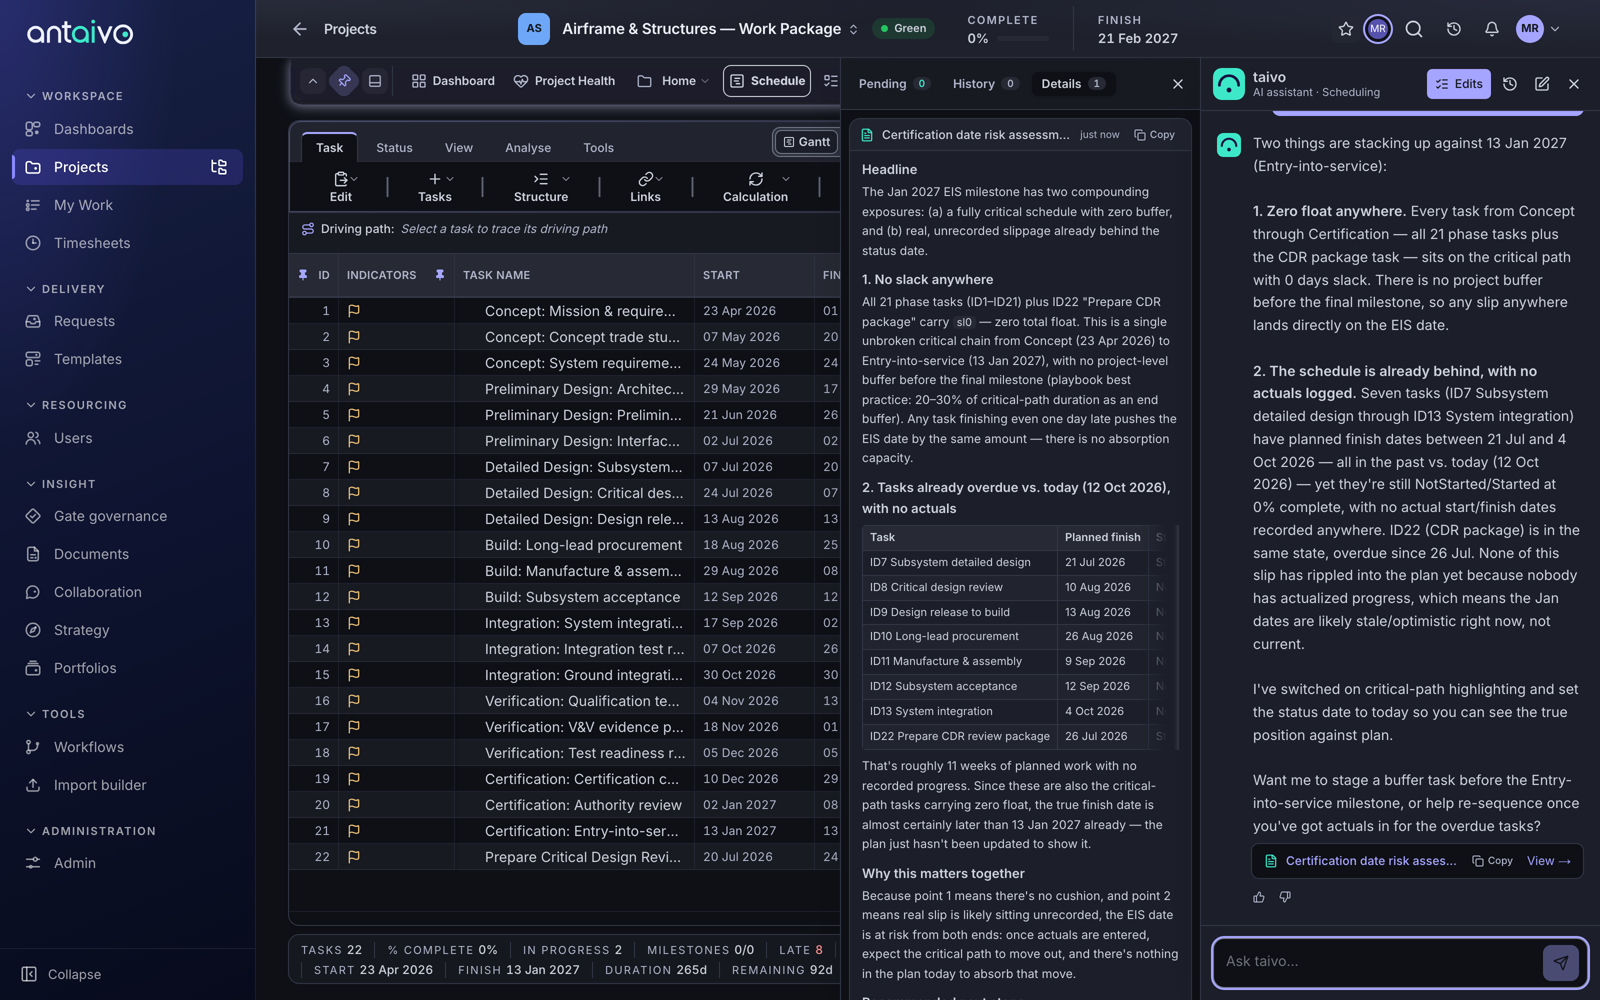Switch to the Pending tab
Image resolution: width=1600 pixels, height=1000 pixels.
point(894,84)
